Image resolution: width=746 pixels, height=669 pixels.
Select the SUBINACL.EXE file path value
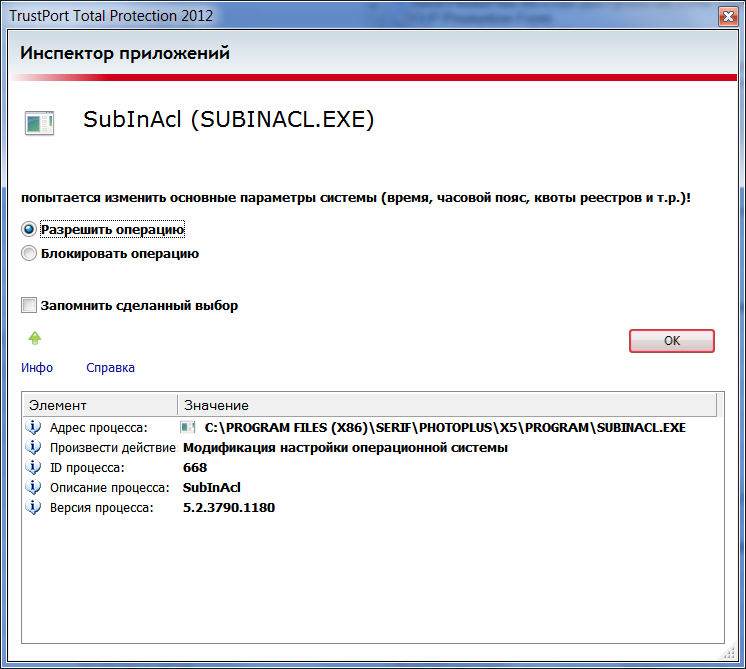point(445,427)
